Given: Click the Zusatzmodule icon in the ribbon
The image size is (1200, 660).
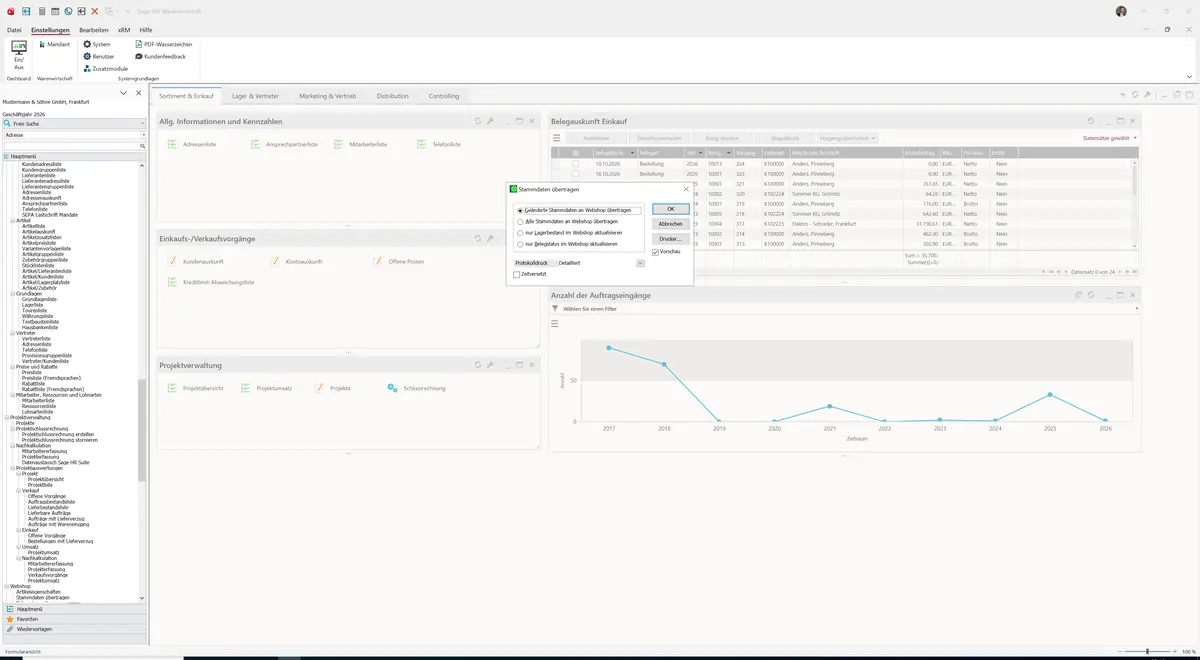Looking at the screenshot, I should [x=87, y=68].
